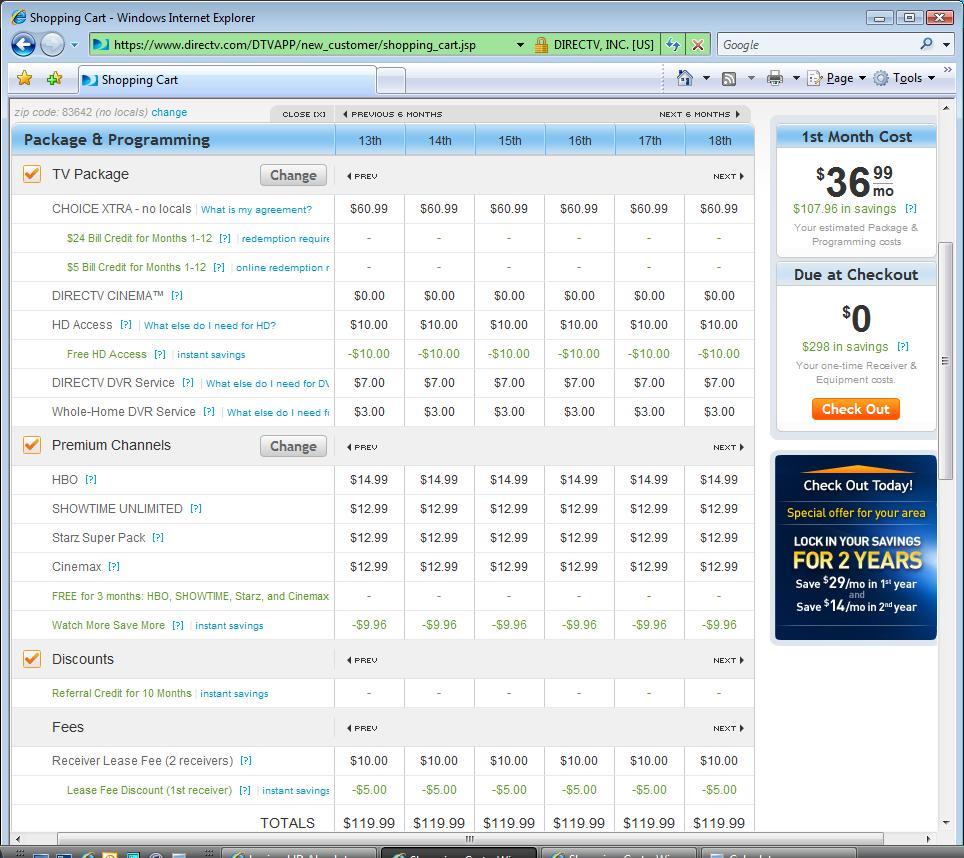Open help [?] for Watch More Save More

point(178,625)
